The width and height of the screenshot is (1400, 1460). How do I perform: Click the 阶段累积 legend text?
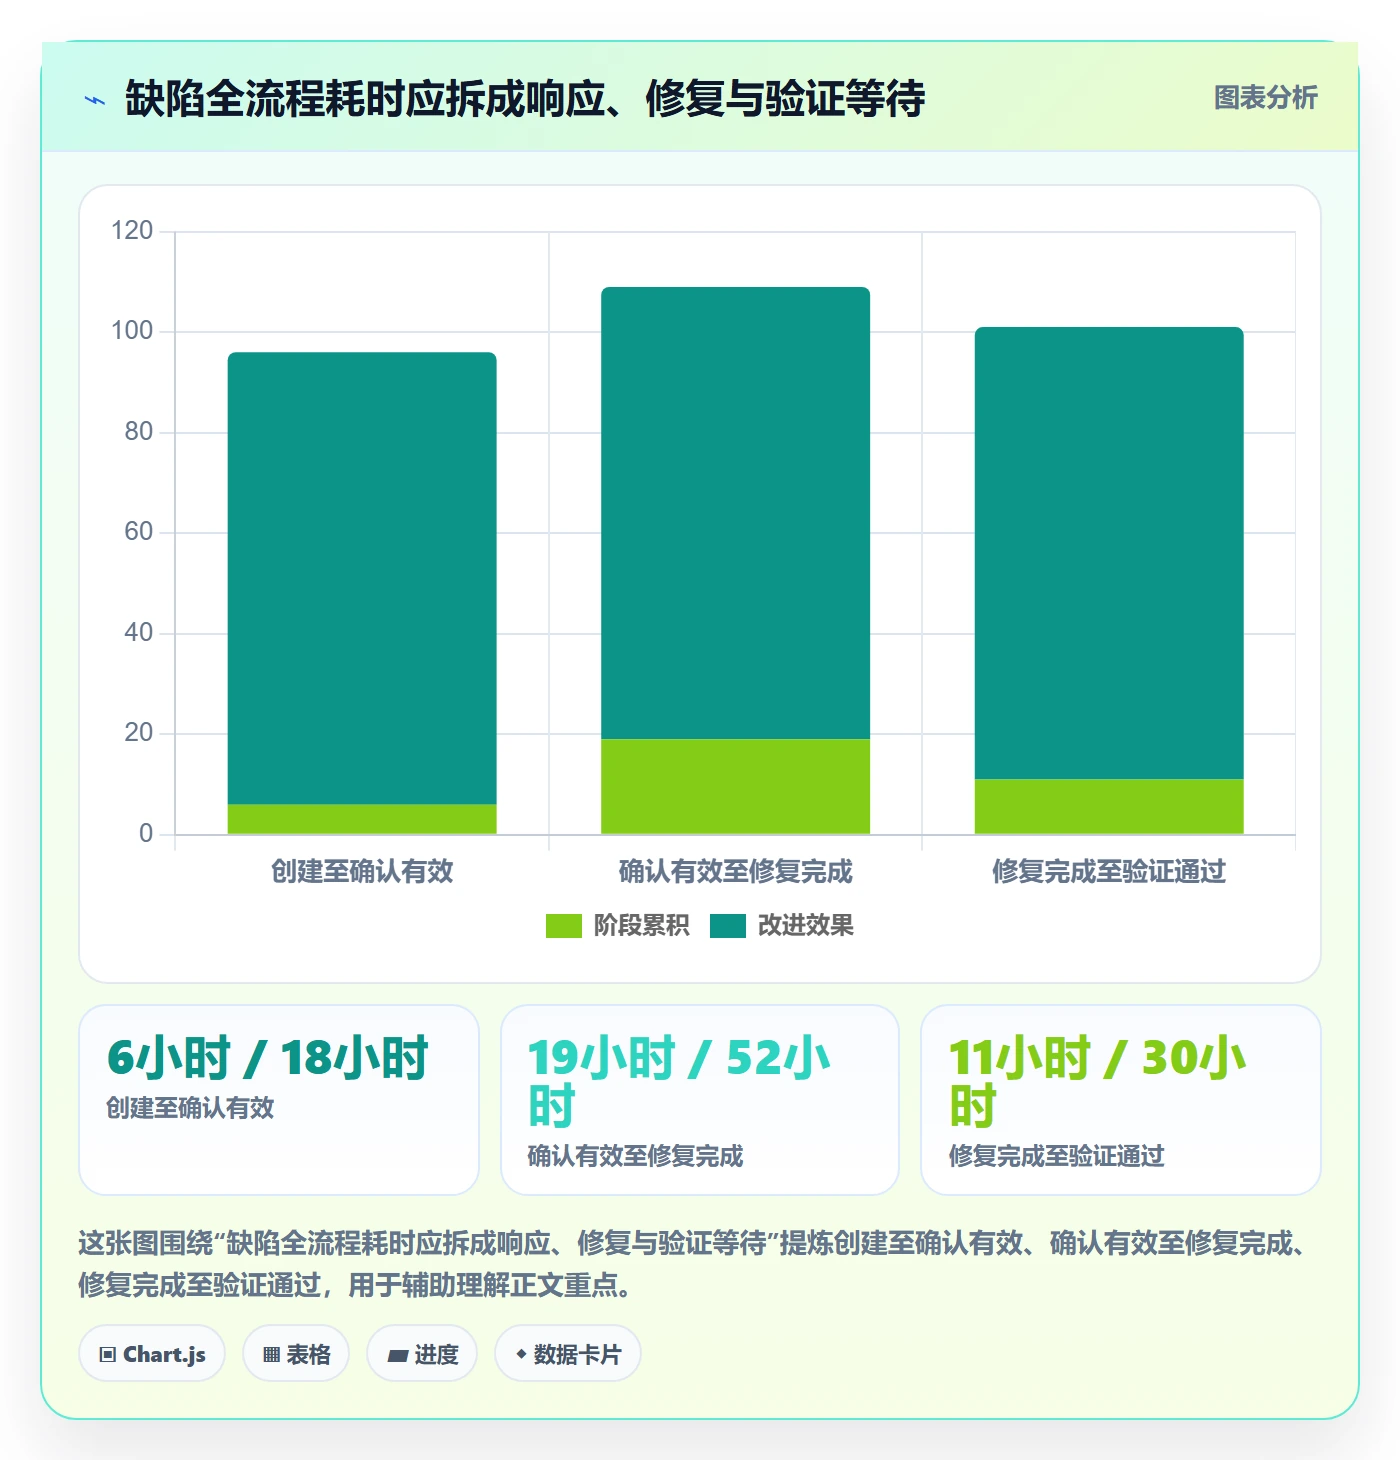tap(641, 926)
